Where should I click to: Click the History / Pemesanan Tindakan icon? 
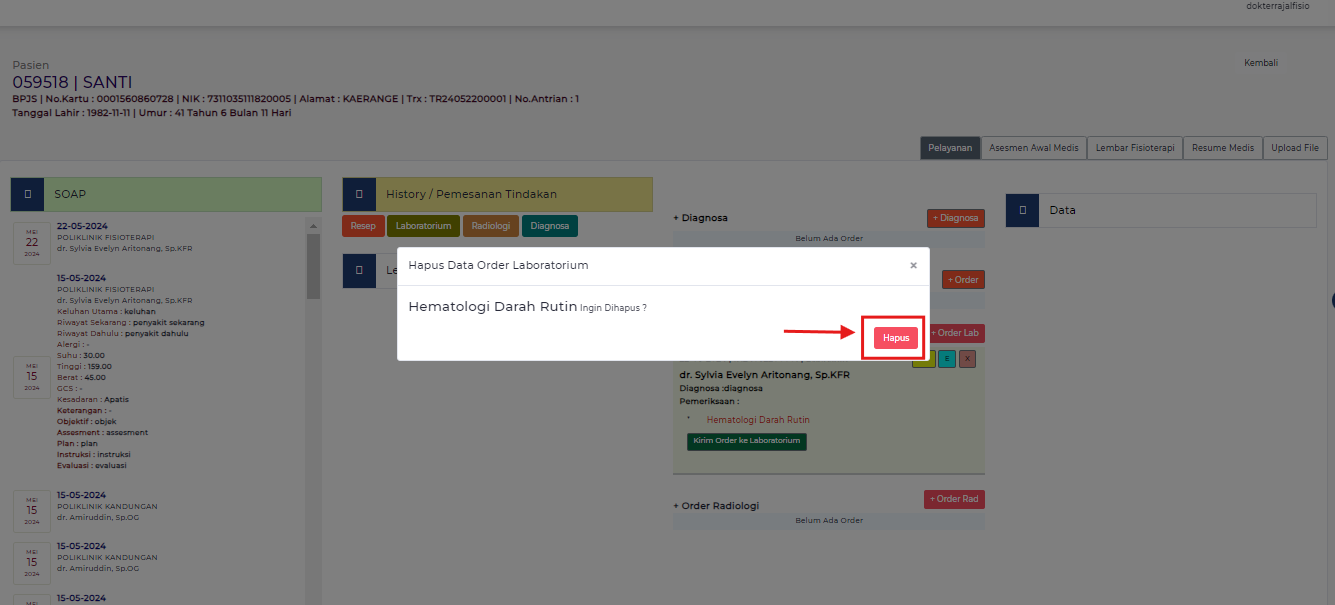click(358, 194)
